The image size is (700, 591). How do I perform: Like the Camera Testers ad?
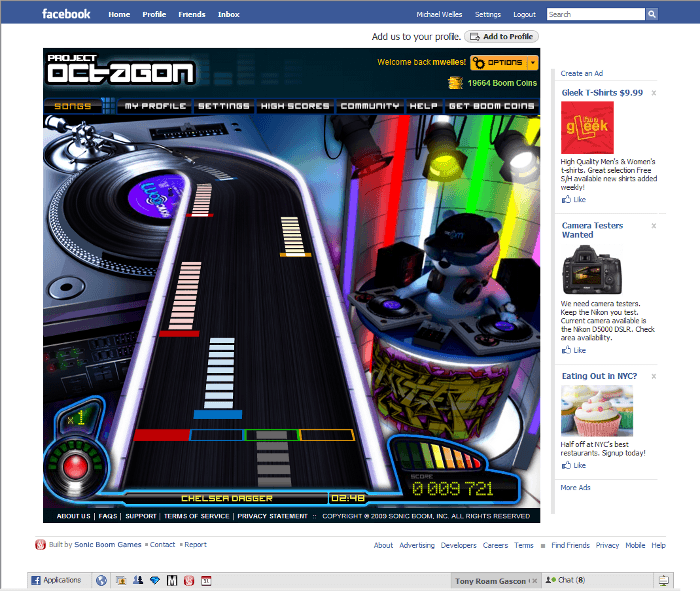pyautogui.click(x=574, y=350)
